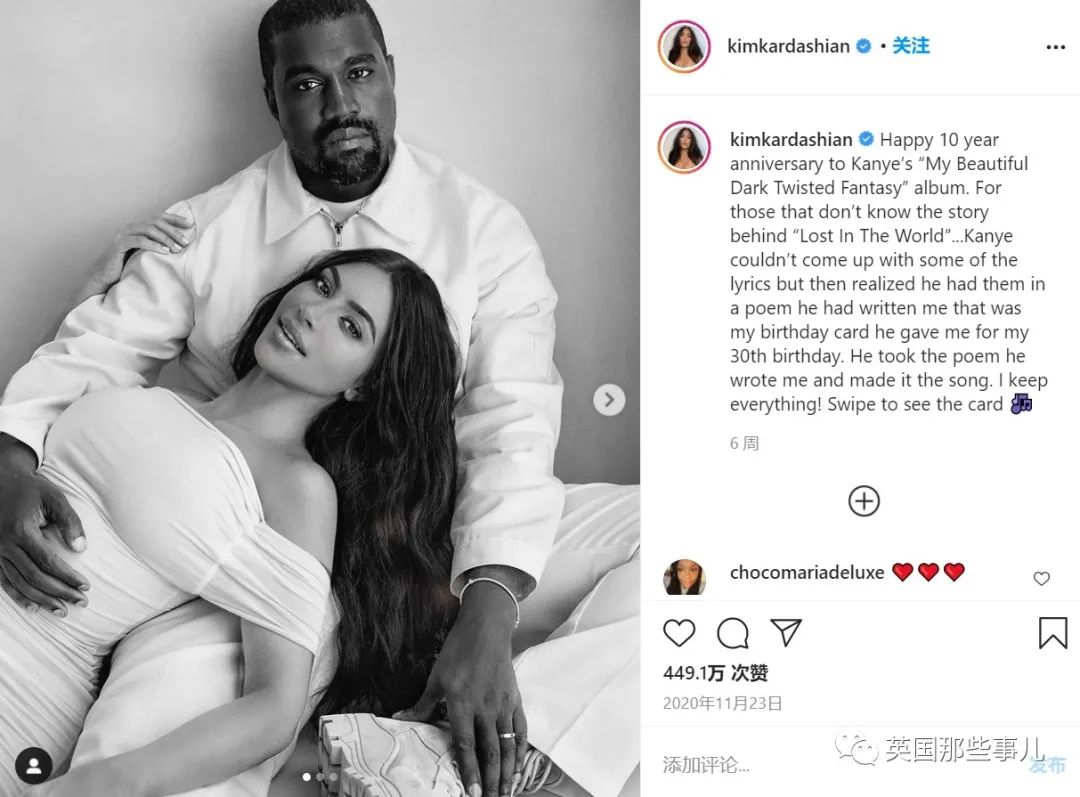
Task: Click chocomariadeluxe's avatar thumbnail
Action: point(684,577)
